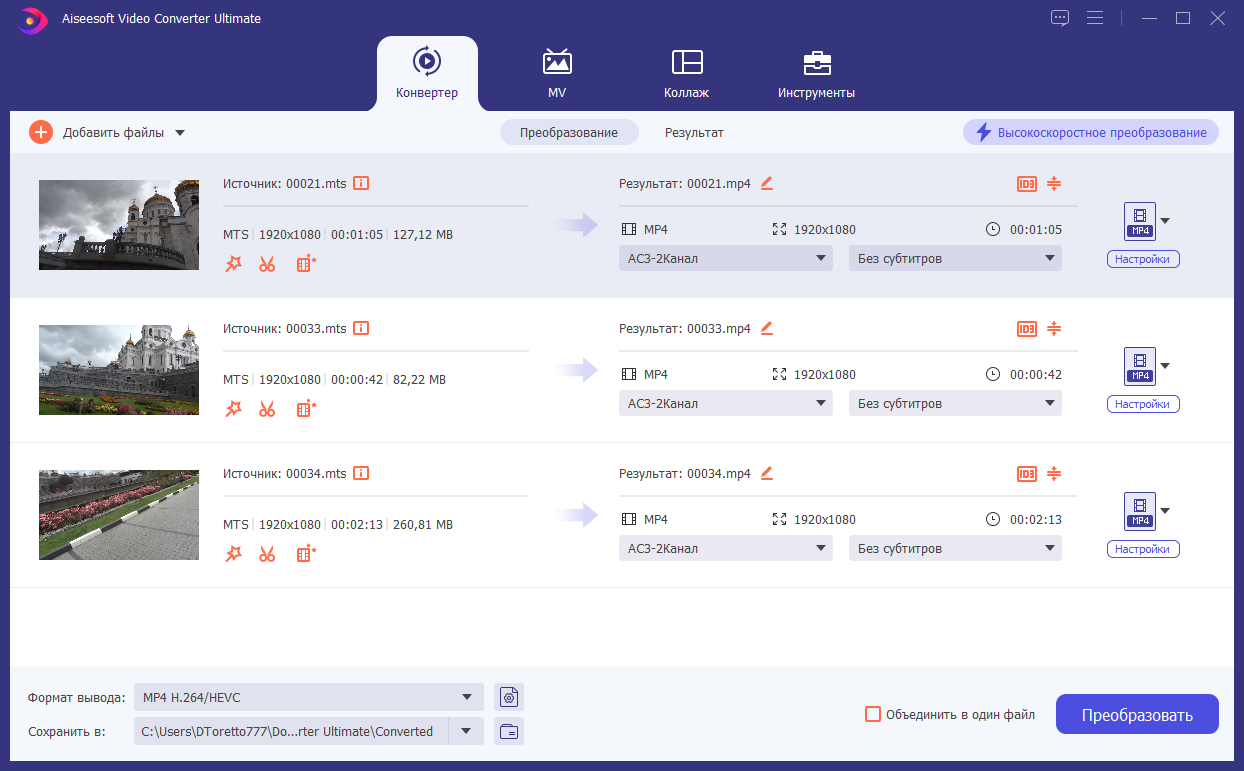Click the Преобразовать button
Screen dimensions: 1244x771
coord(1137,715)
